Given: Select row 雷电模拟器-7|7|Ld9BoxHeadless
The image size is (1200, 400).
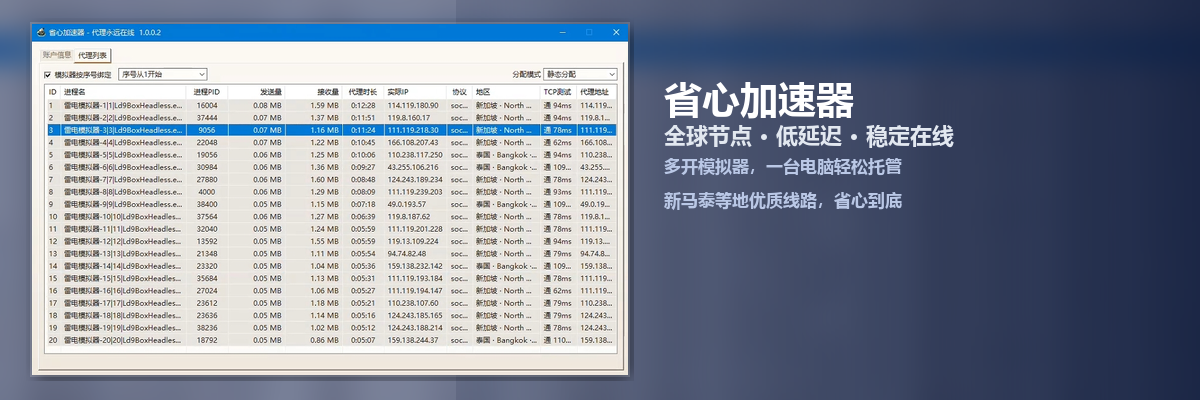Looking at the screenshot, I should coord(331,179).
